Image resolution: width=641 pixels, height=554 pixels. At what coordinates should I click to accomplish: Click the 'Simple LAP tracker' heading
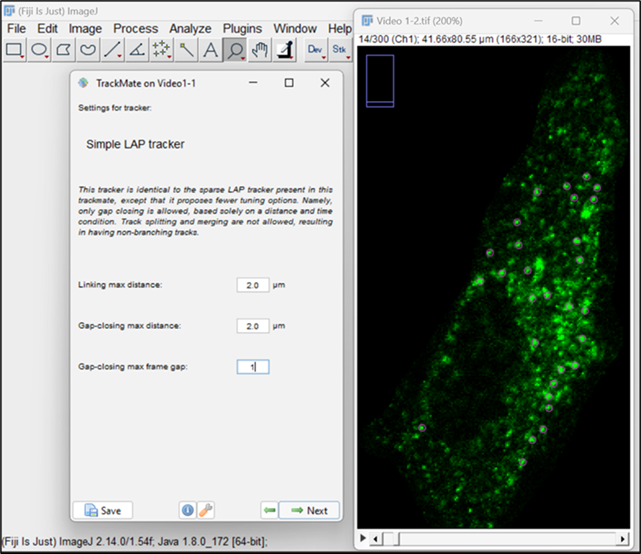pyautogui.click(x=135, y=144)
